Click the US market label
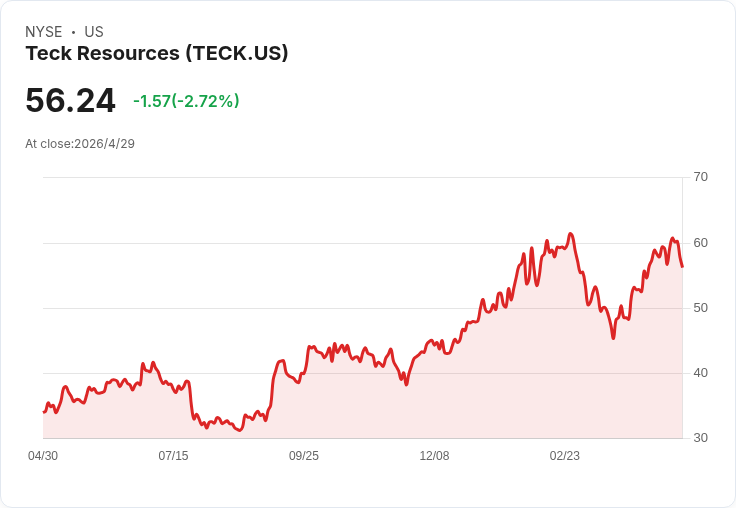736x508 pixels. tap(94, 32)
